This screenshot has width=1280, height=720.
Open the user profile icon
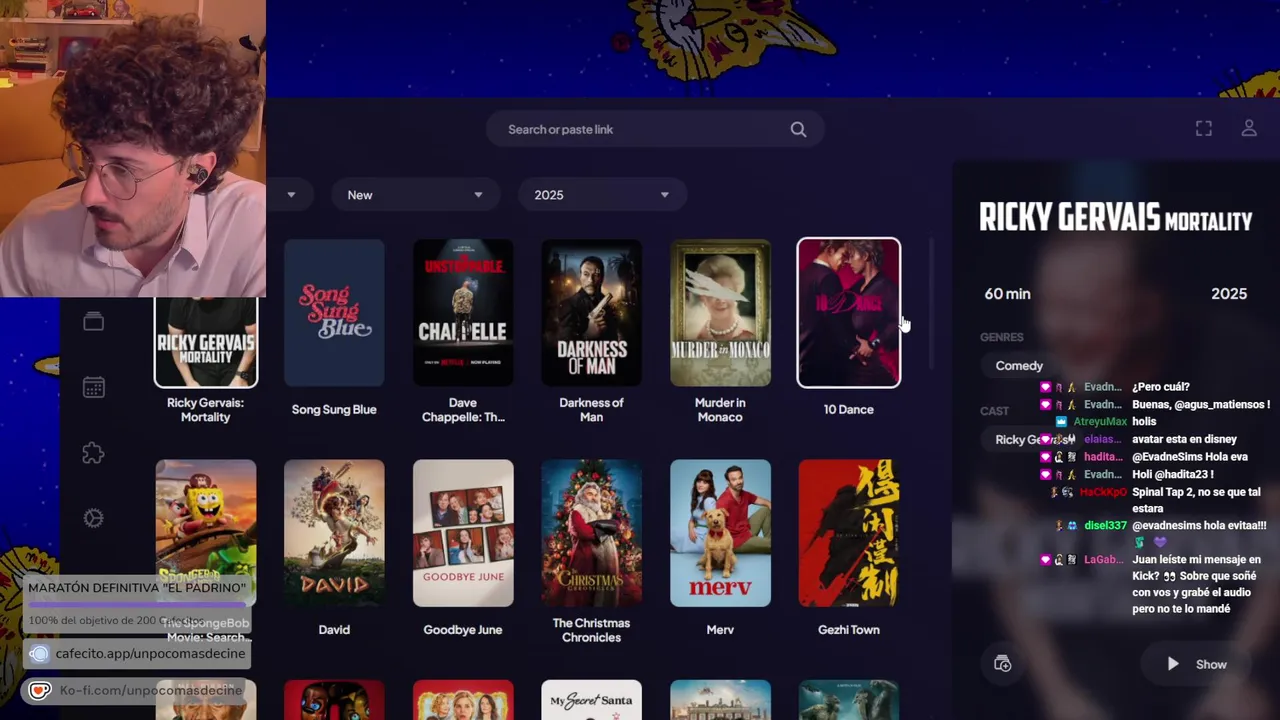1249,129
